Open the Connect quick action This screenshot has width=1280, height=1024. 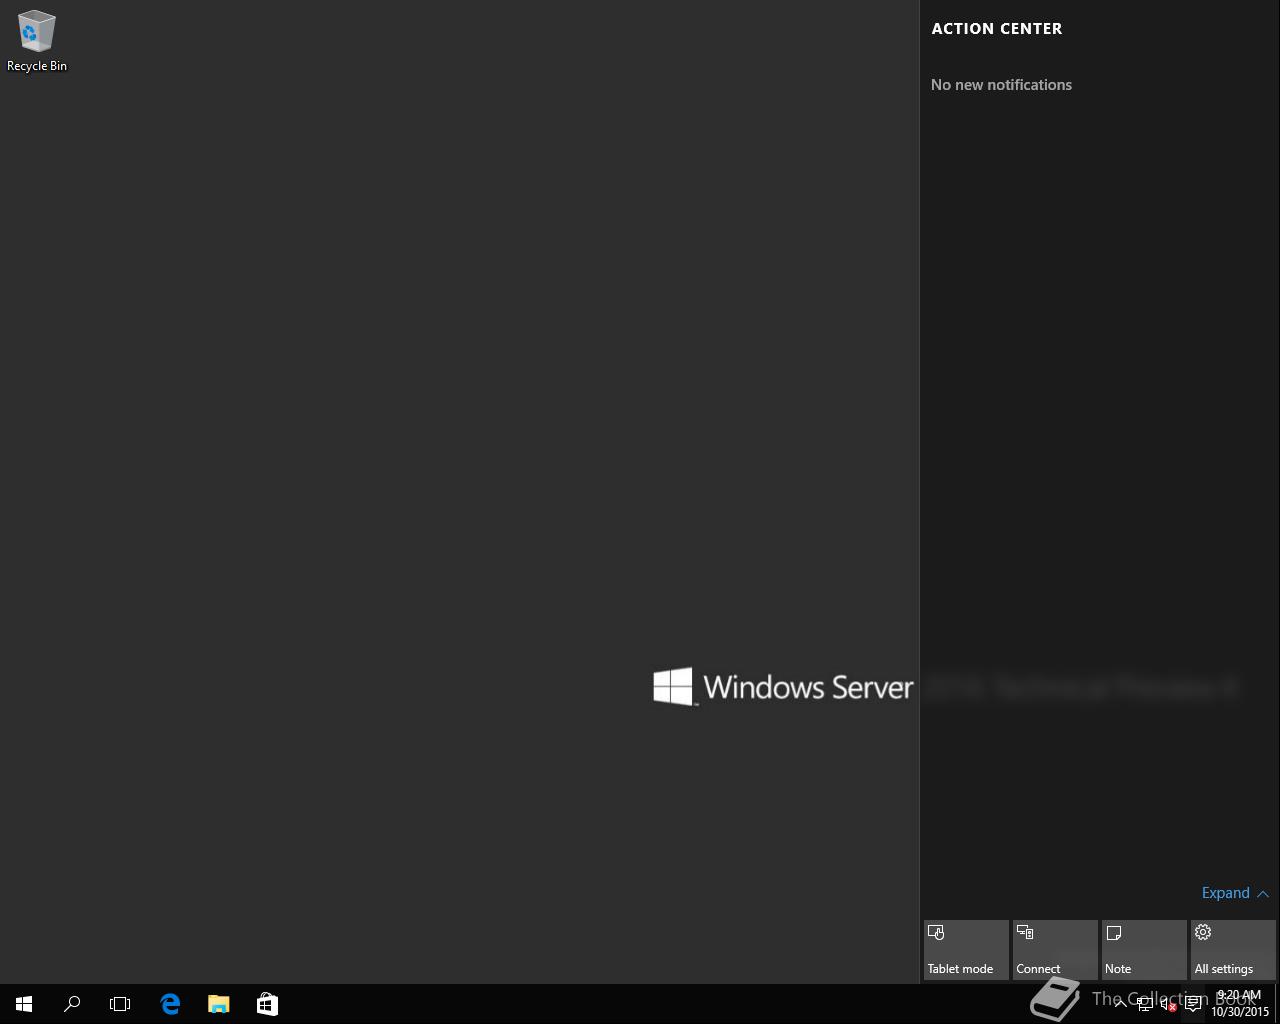pos(1055,950)
